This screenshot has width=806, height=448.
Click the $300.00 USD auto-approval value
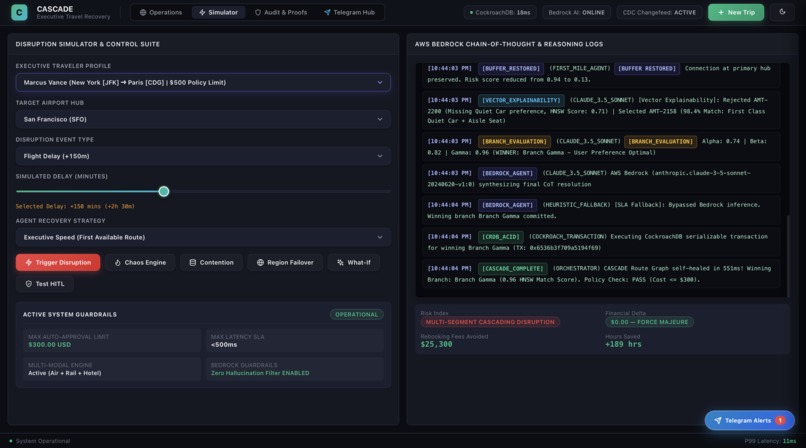[x=49, y=345]
